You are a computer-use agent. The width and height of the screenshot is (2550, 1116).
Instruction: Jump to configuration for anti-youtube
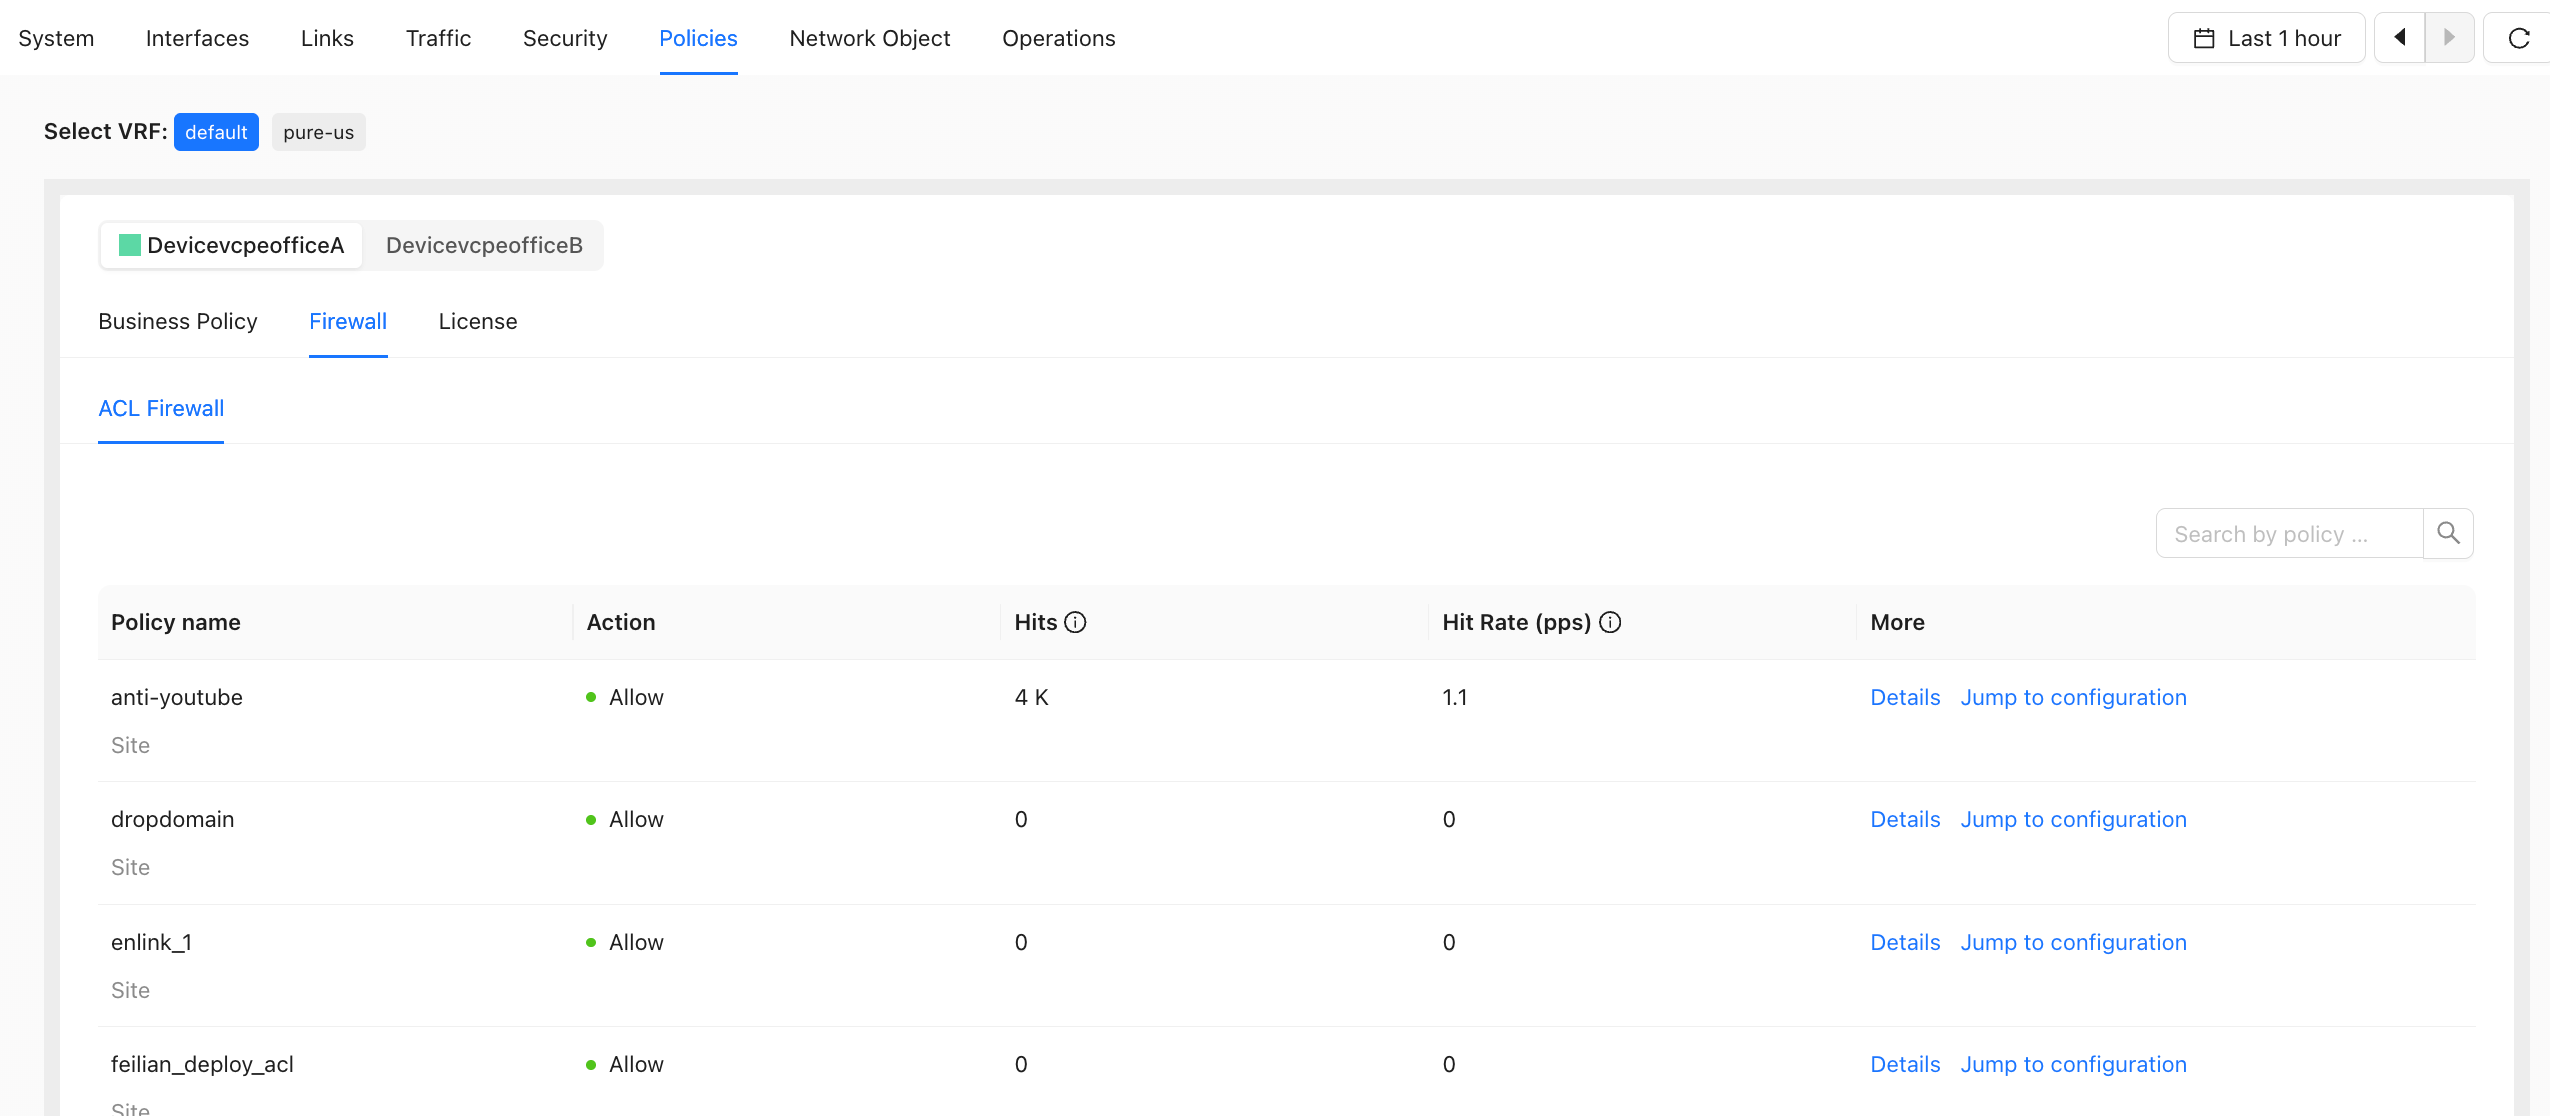pyautogui.click(x=2073, y=697)
